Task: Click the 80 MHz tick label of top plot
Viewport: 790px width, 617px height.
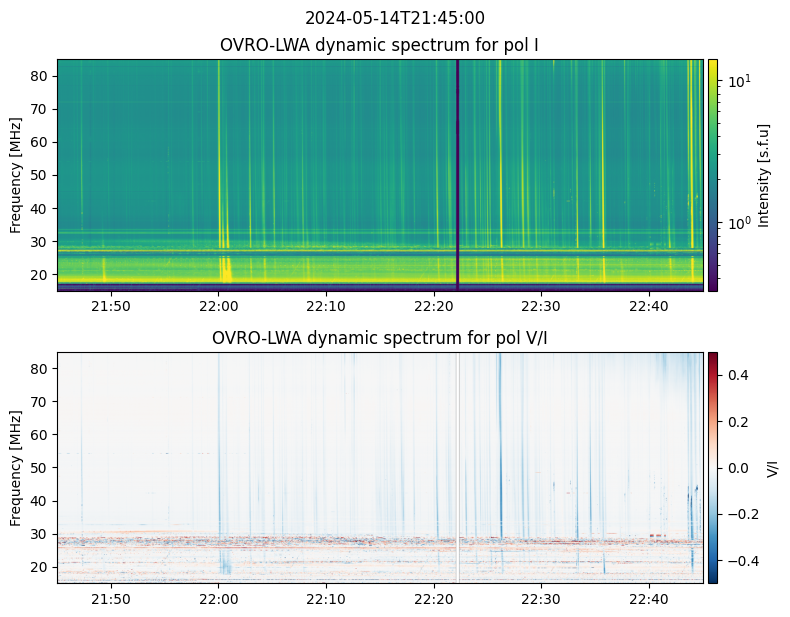Action: [39, 76]
